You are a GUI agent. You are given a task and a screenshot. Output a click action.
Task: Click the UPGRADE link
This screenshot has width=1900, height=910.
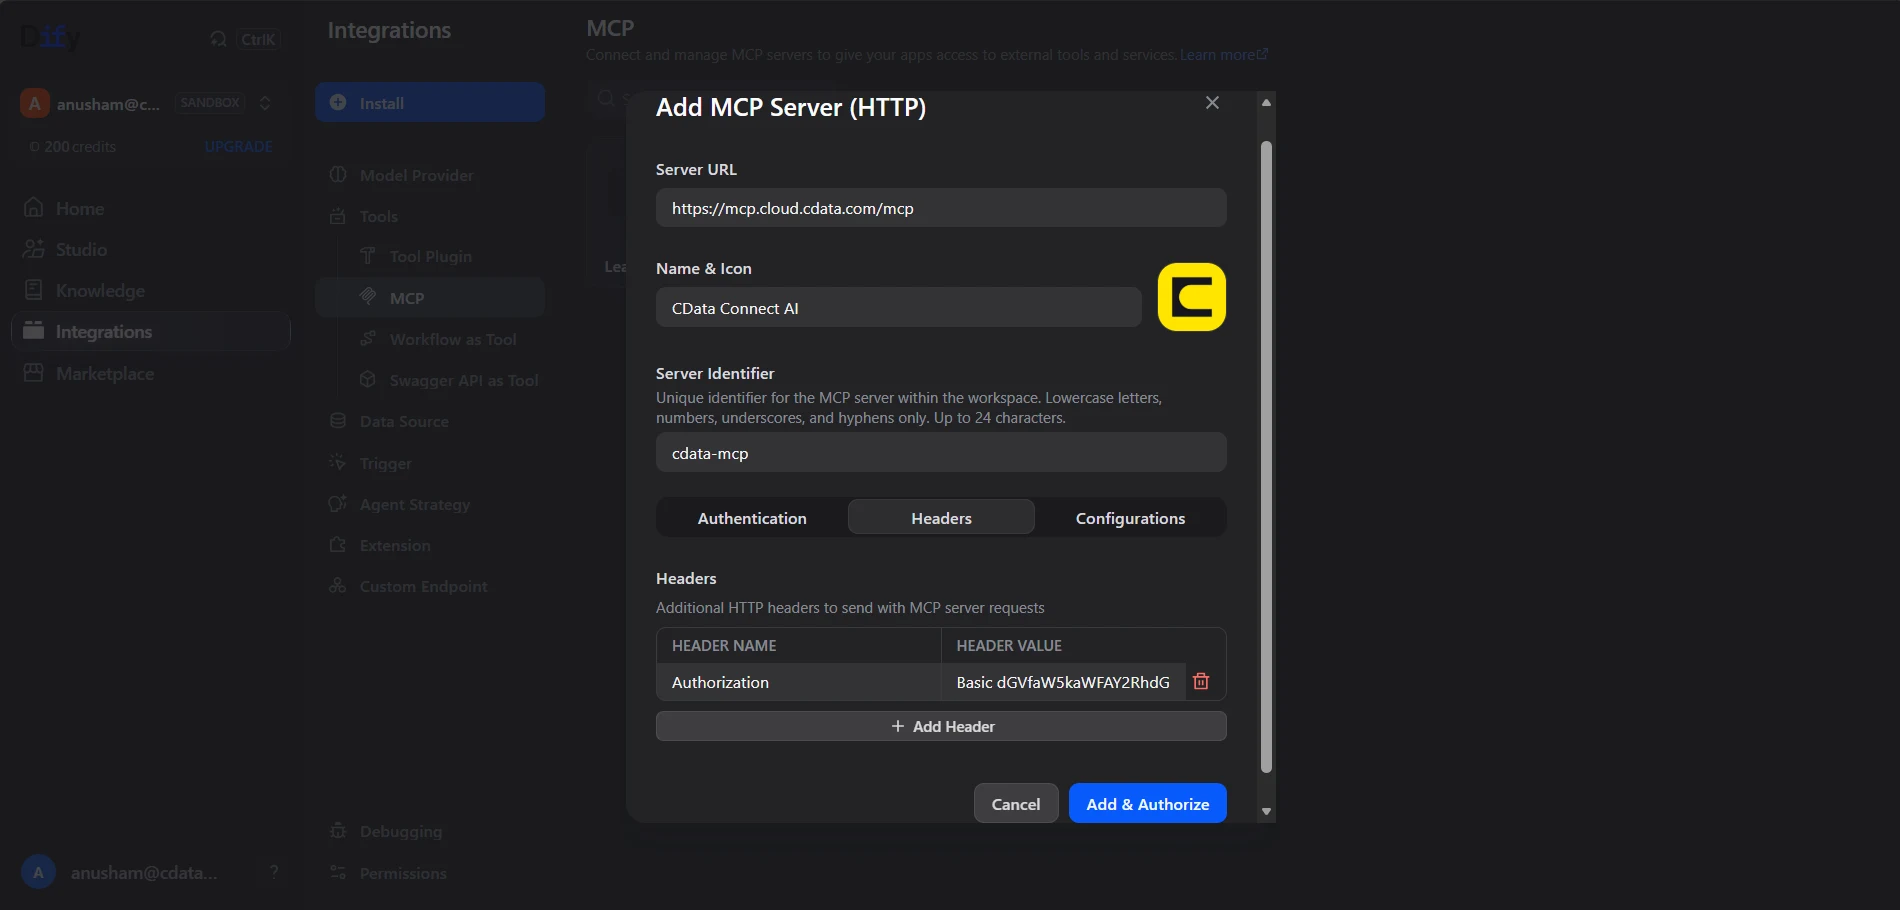tap(238, 146)
